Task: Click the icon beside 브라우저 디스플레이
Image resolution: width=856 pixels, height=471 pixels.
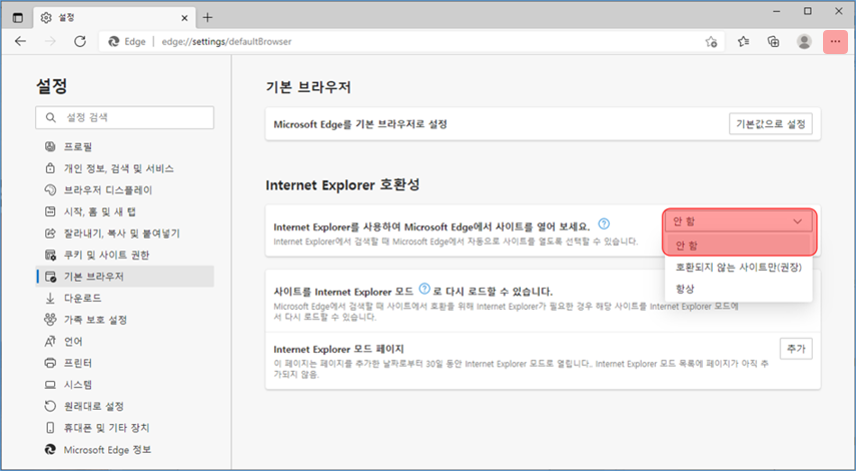Action: tap(50, 190)
